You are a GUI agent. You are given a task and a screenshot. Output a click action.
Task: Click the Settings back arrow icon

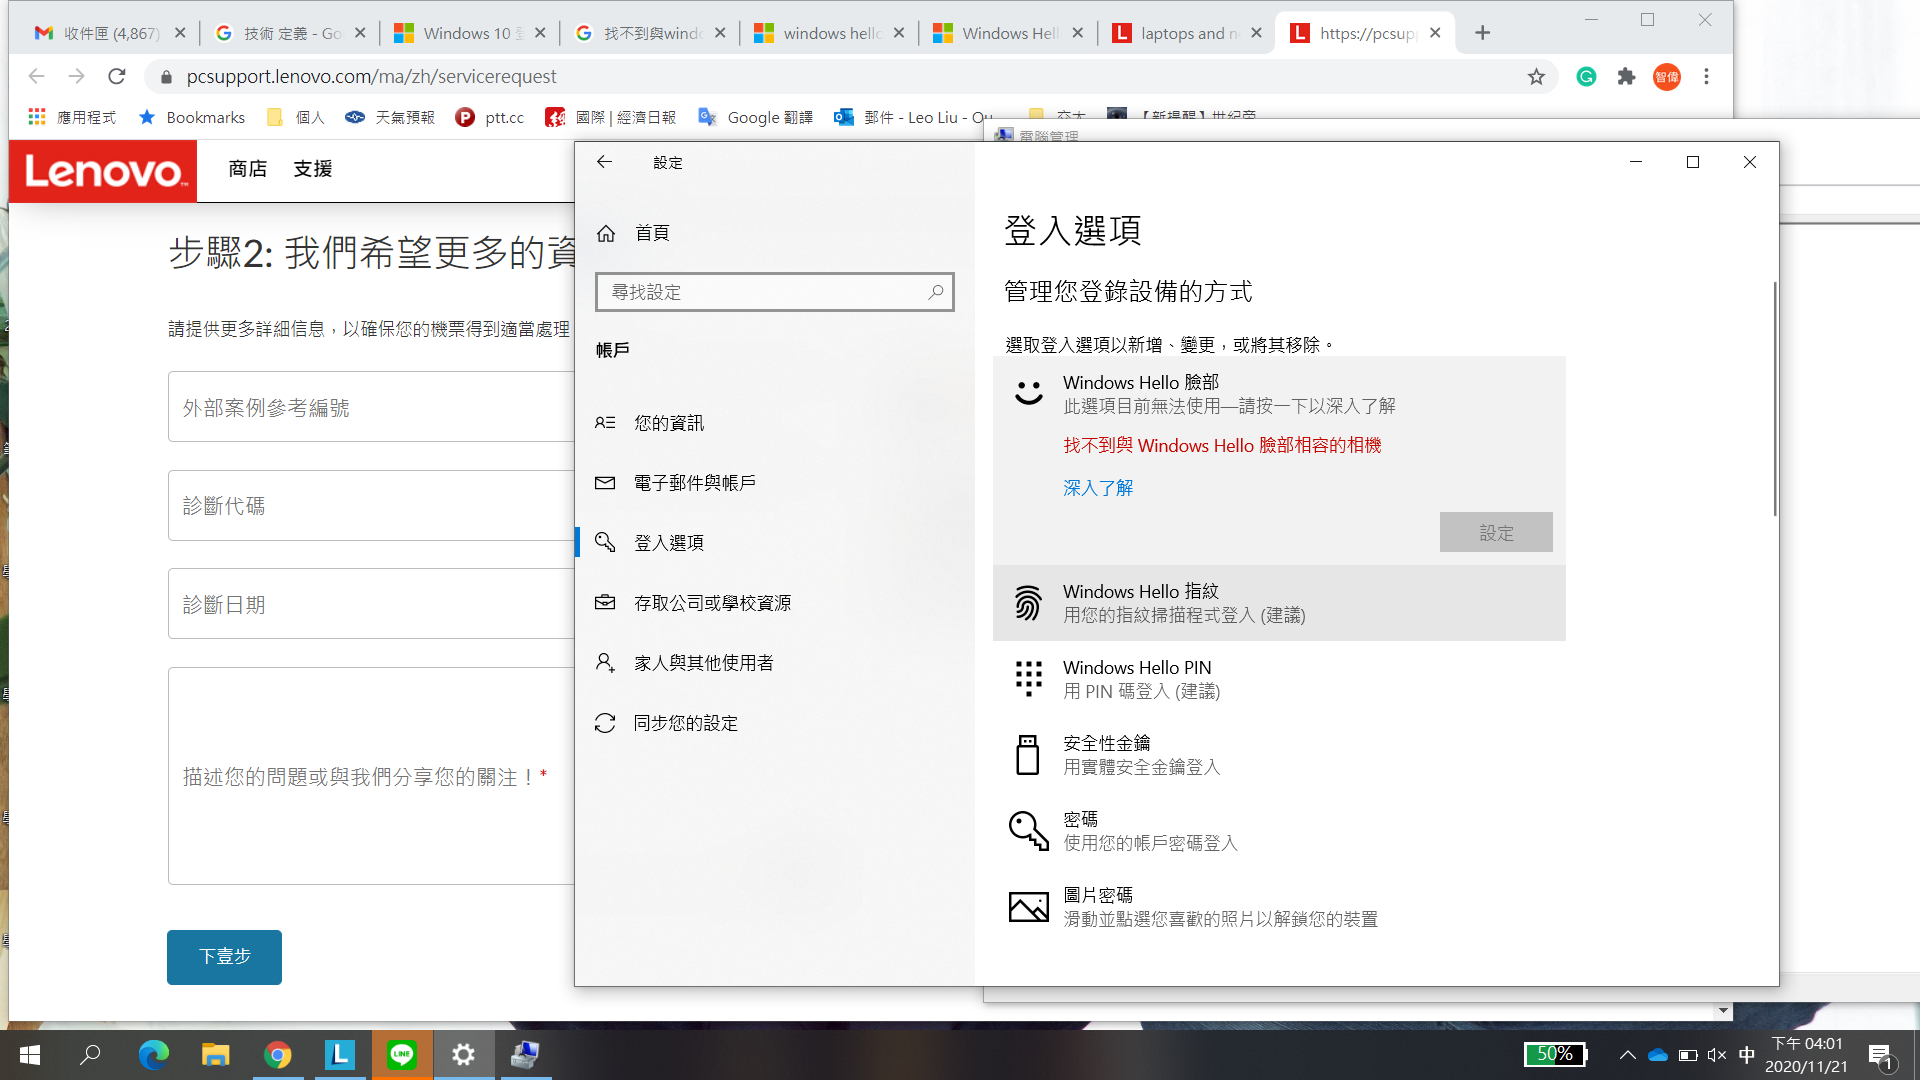coord(604,162)
